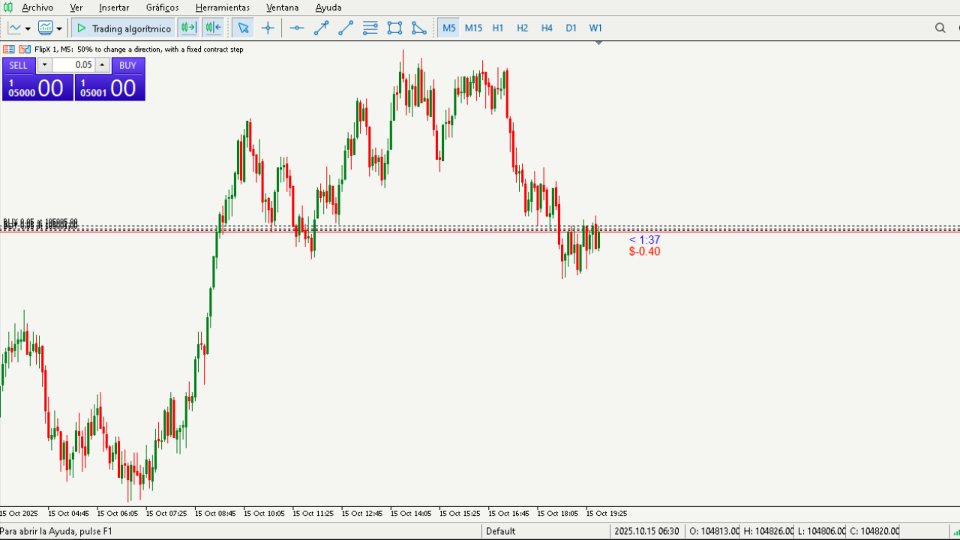Switch to the H4 timeframe

[547, 28]
